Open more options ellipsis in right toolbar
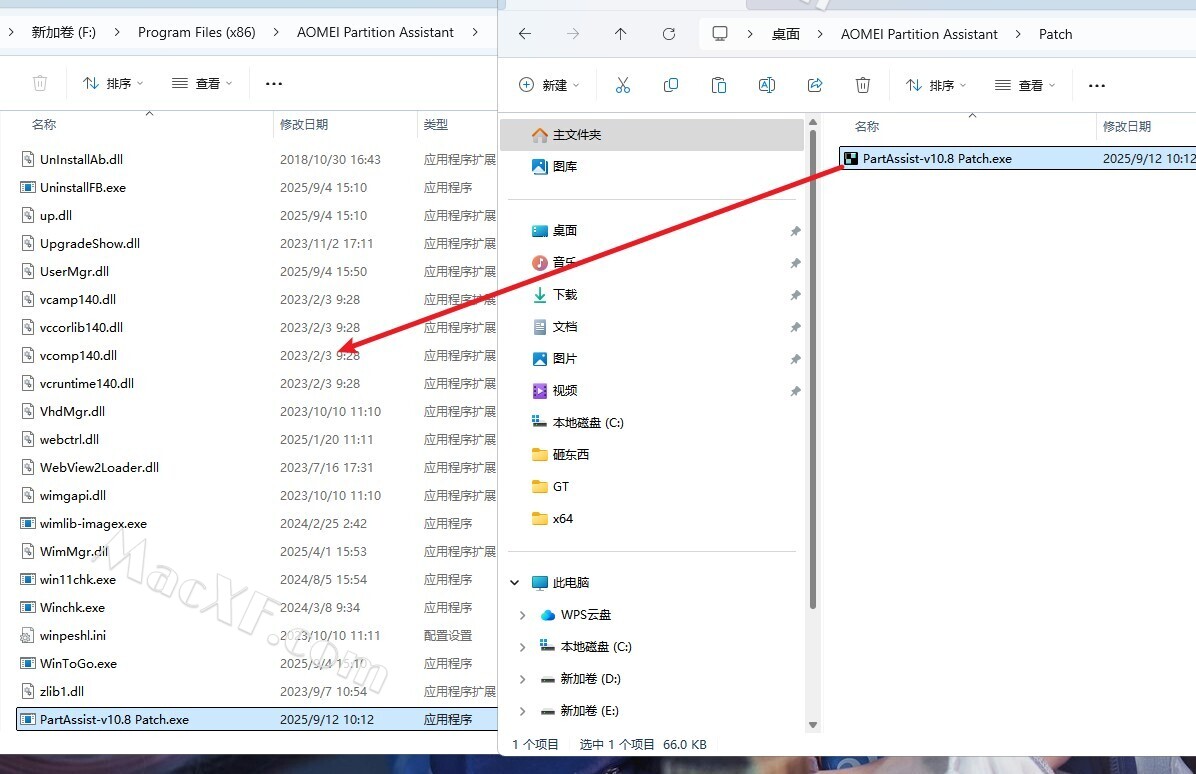Image resolution: width=1196 pixels, height=774 pixels. click(1097, 85)
